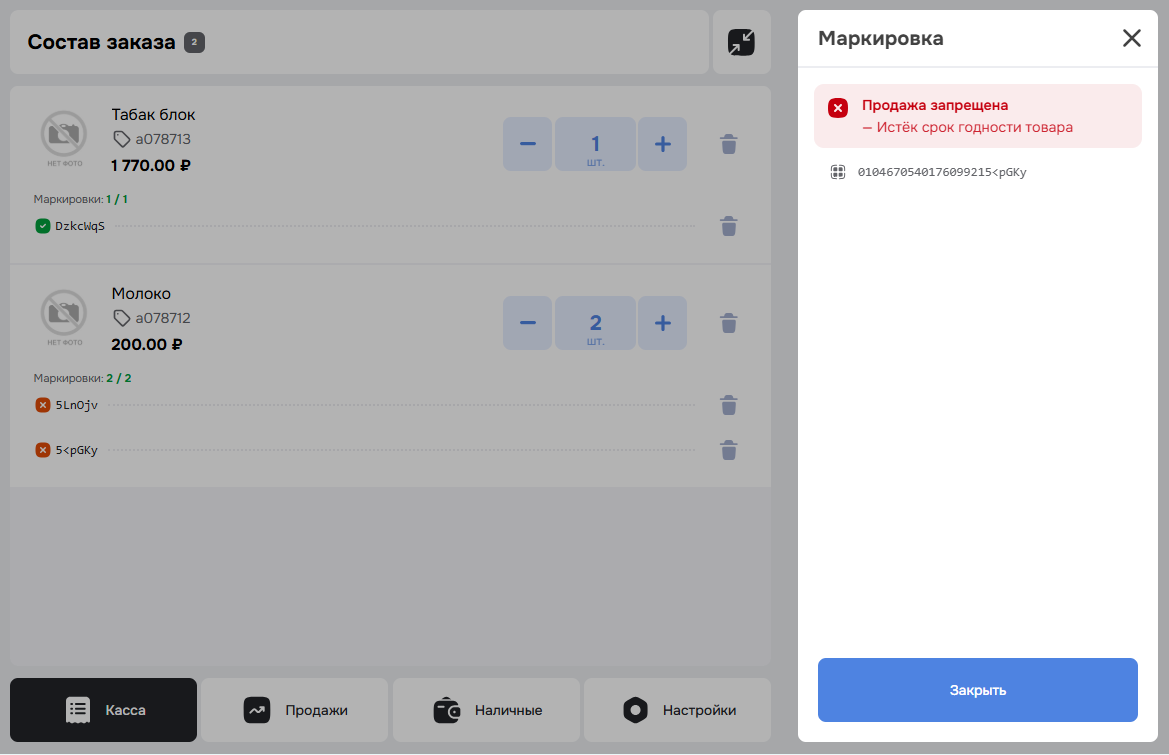Delete the Табак блок item
Screen dimensions: 1169x755
click(x=729, y=145)
